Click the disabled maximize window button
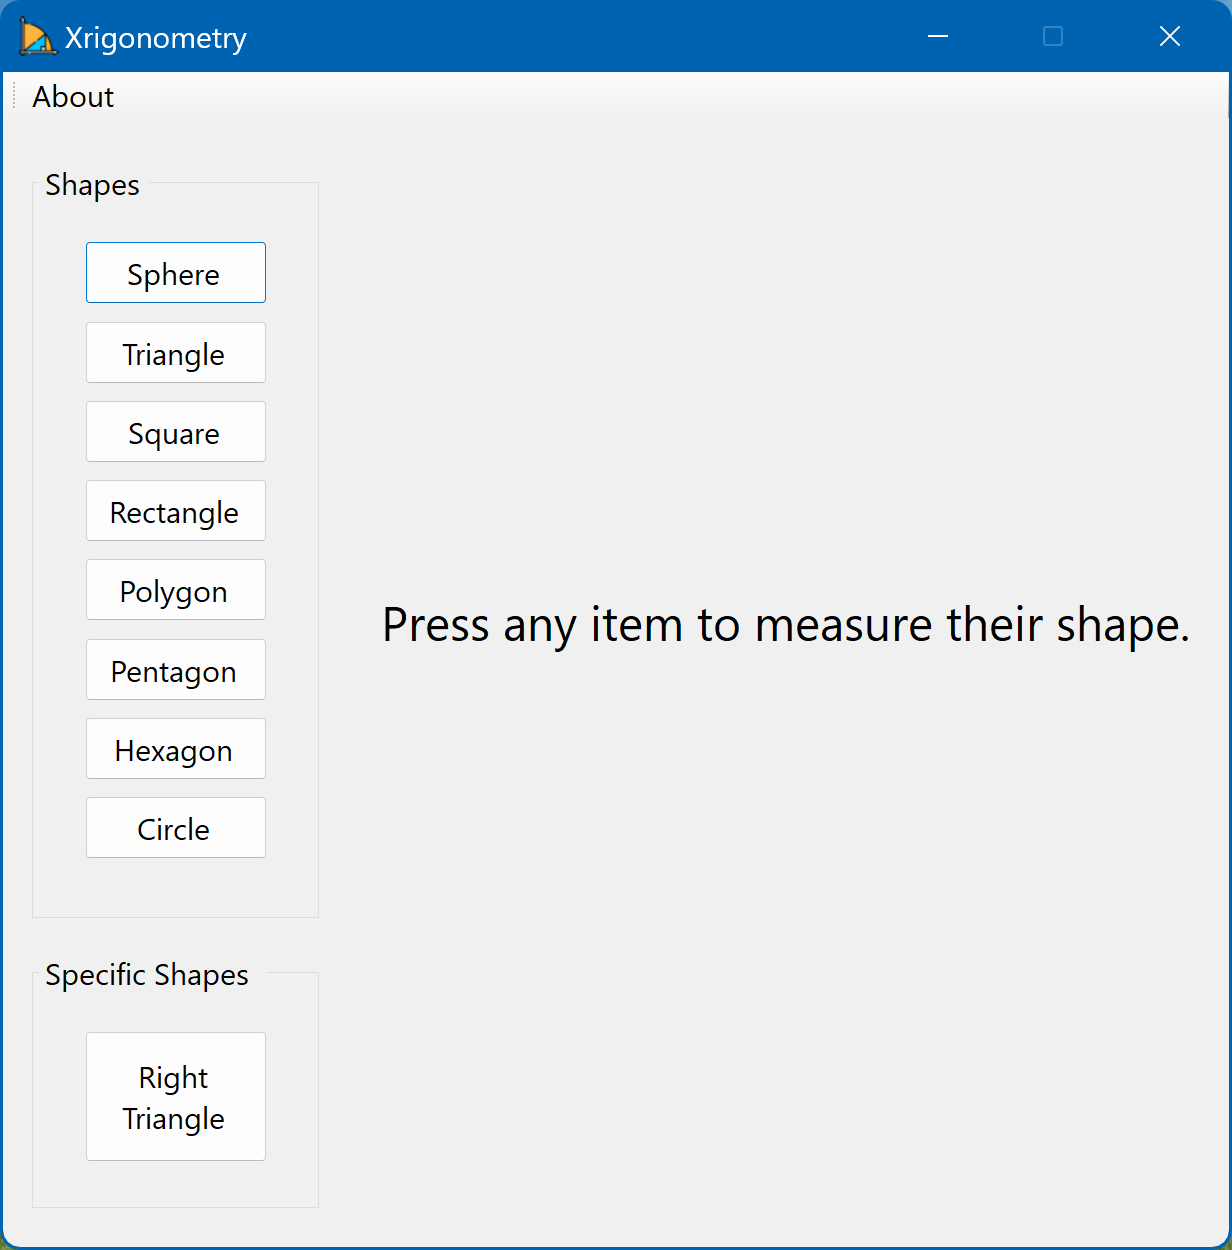The width and height of the screenshot is (1232, 1250). tap(1053, 37)
